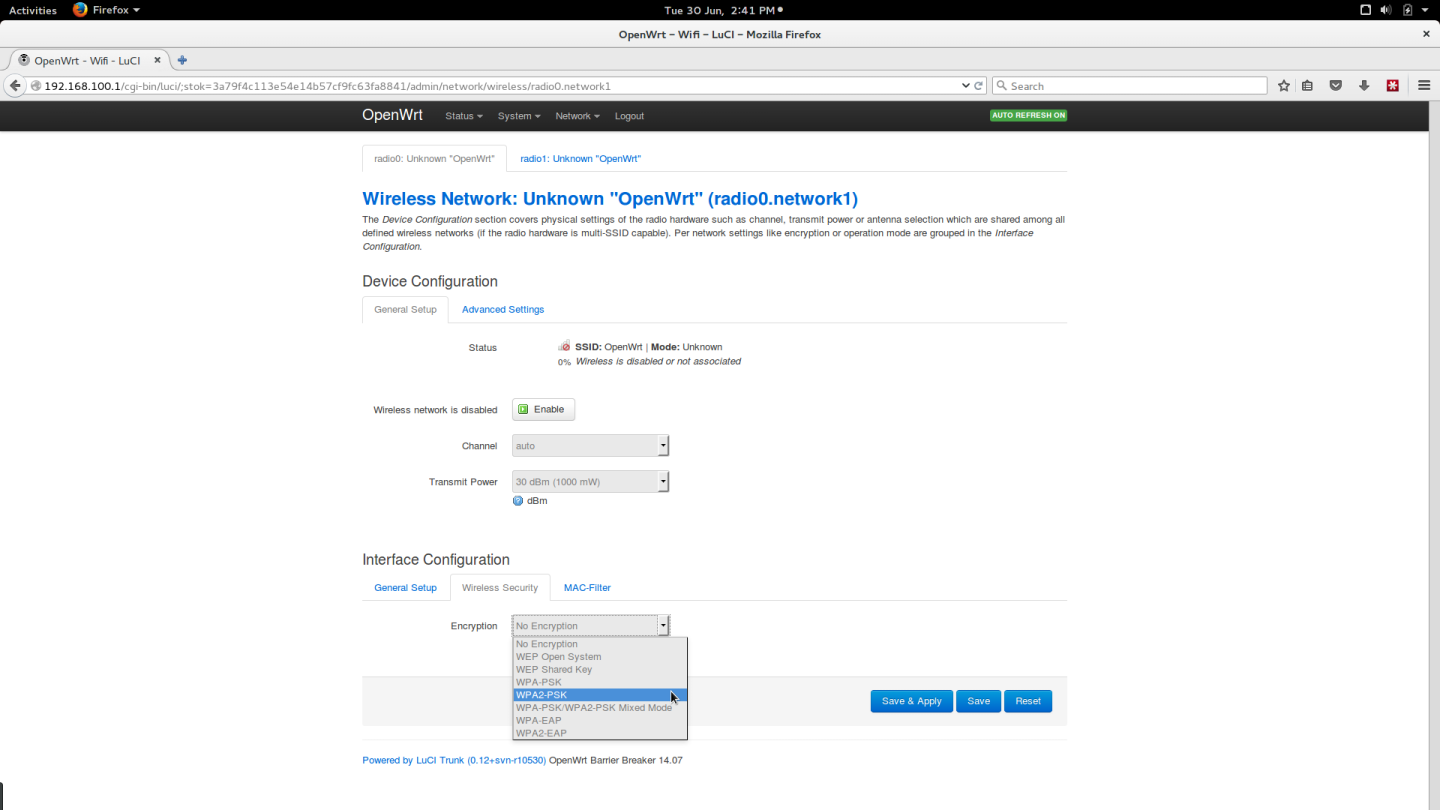Click the Firefox Search field
The width and height of the screenshot is (1440, 810).
(1130, 86)
